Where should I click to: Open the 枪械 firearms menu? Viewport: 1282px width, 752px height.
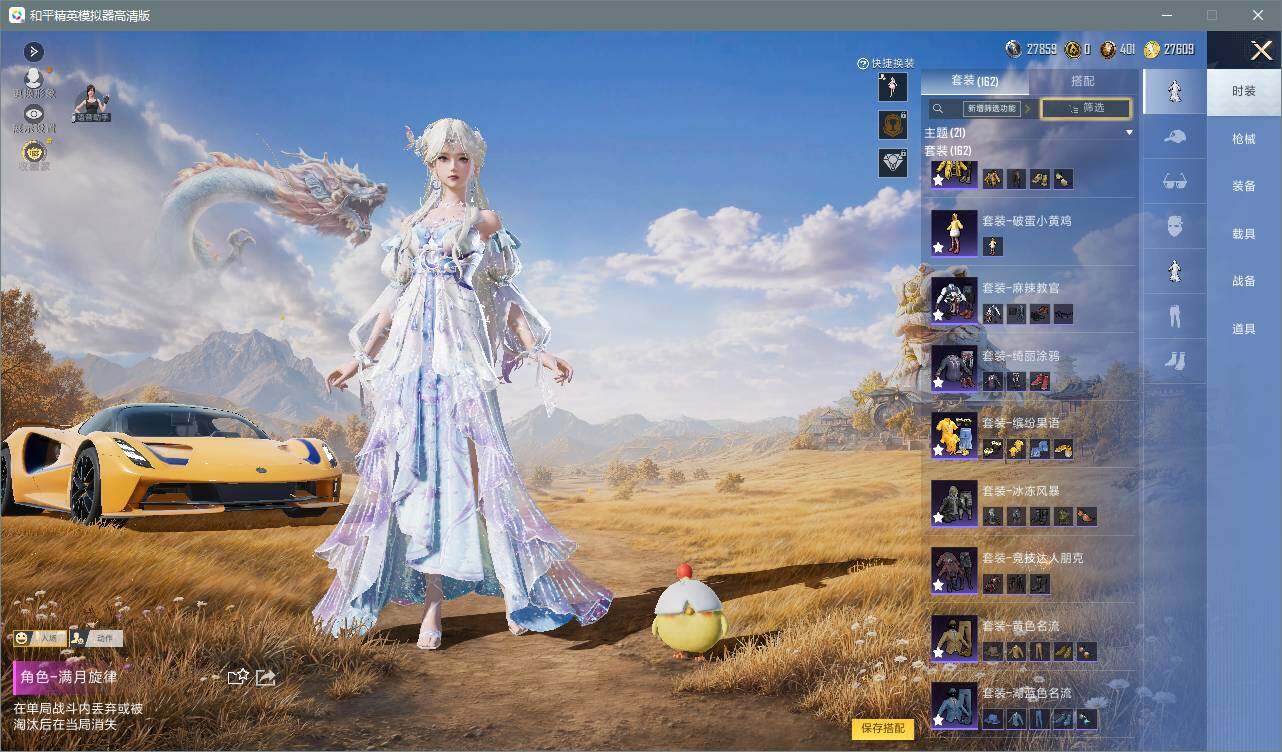1243,139
